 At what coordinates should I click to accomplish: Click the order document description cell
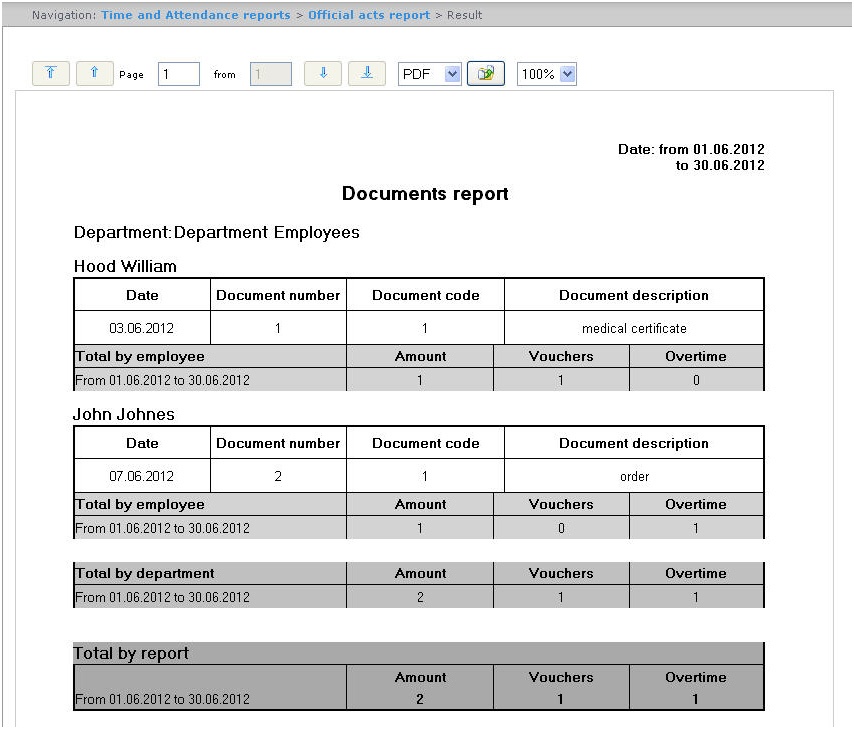(634, 476)
